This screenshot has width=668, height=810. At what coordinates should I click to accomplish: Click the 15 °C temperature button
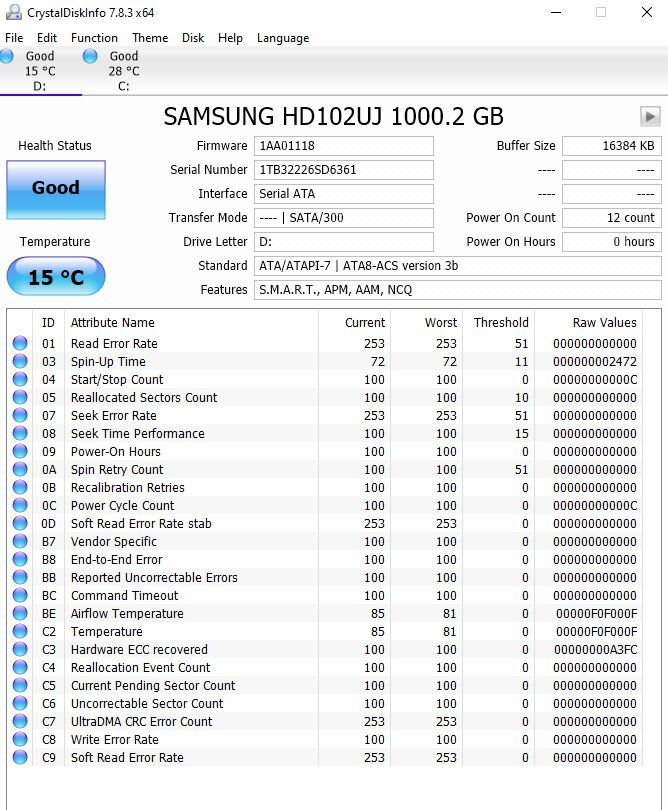pos(56,276)
